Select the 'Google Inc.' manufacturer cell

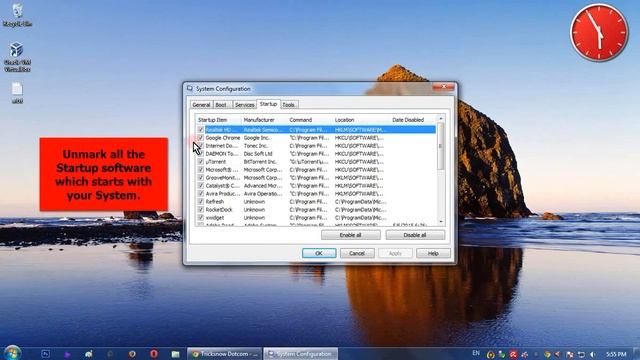[257, 138]
